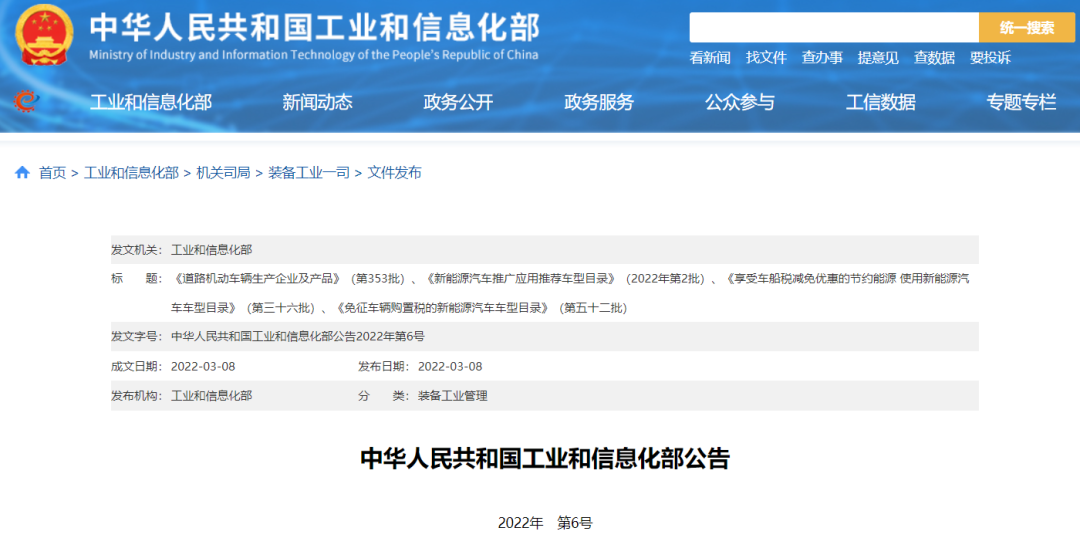Open the 新闻动态 navigation menu
This screenshot has width=1080, height=538.
[x=317, y=103]
